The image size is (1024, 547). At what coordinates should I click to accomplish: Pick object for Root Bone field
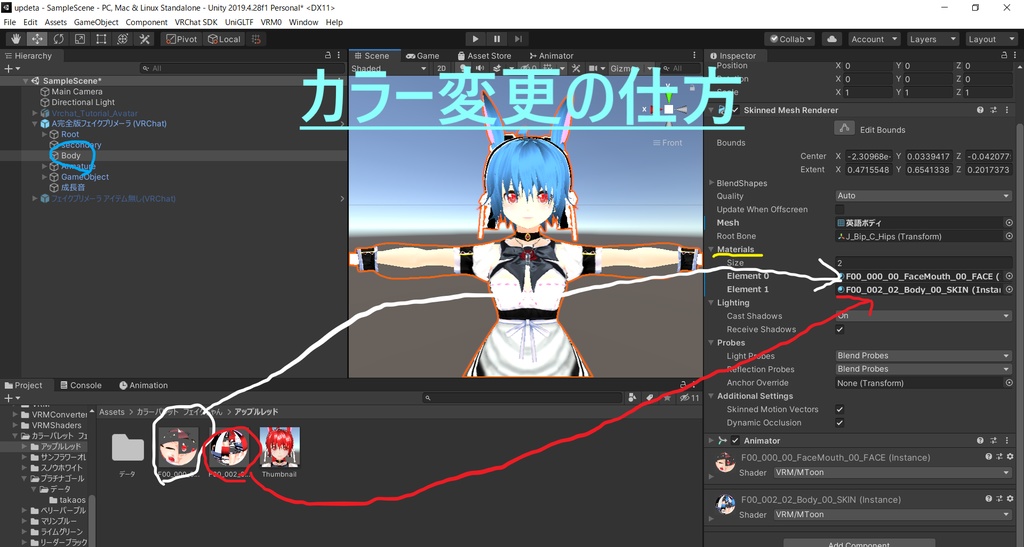[x=1009, y=236]
